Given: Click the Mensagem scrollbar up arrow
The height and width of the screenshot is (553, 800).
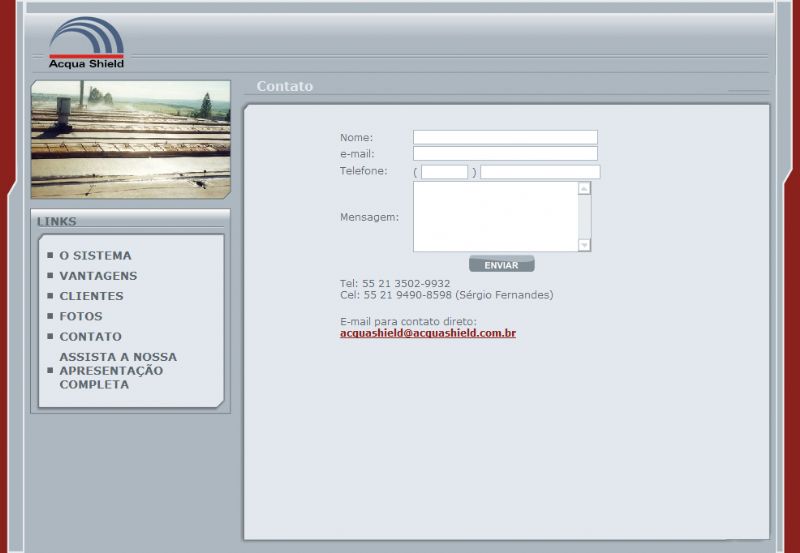Looking at the screenshot, I should tap(584, 189).
